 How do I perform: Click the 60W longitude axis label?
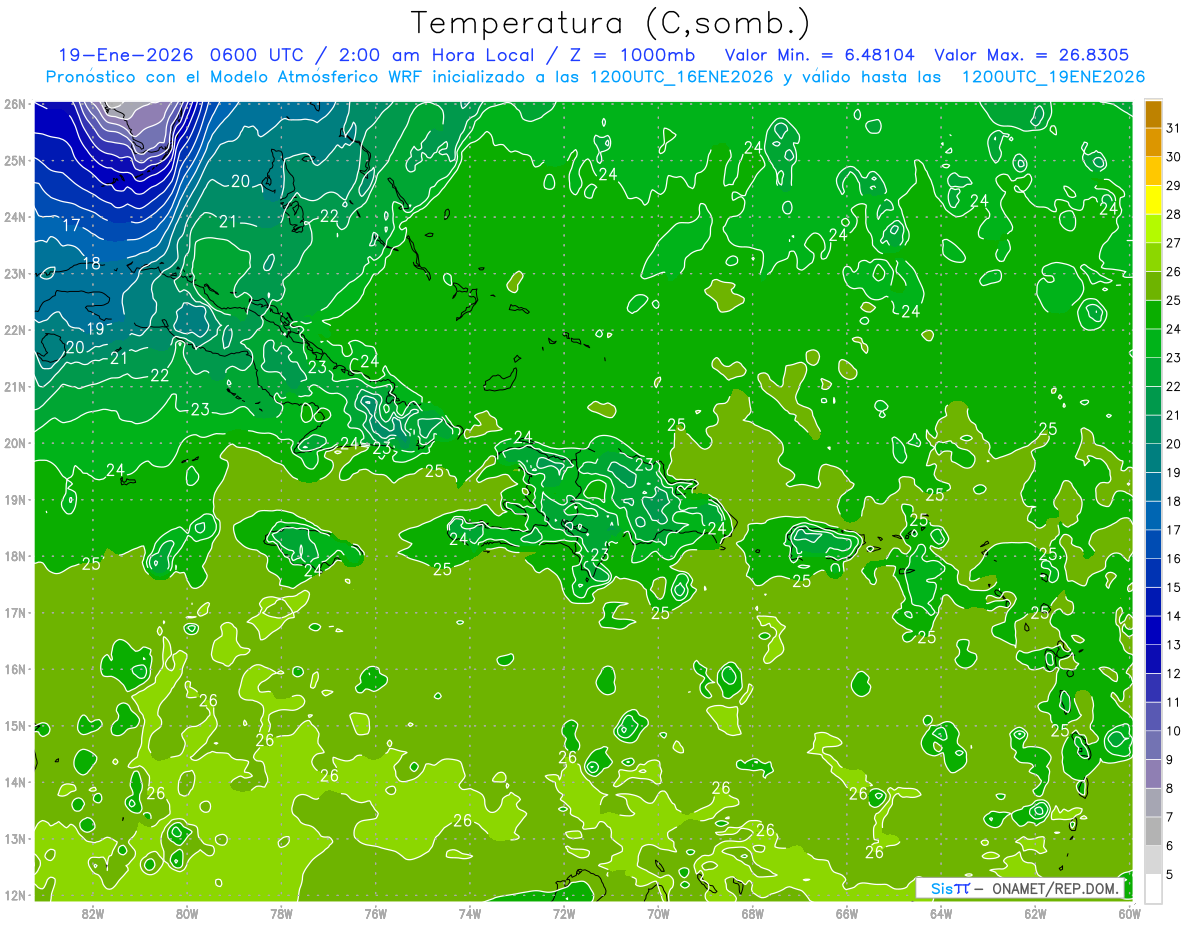[x=1129, y=913]
